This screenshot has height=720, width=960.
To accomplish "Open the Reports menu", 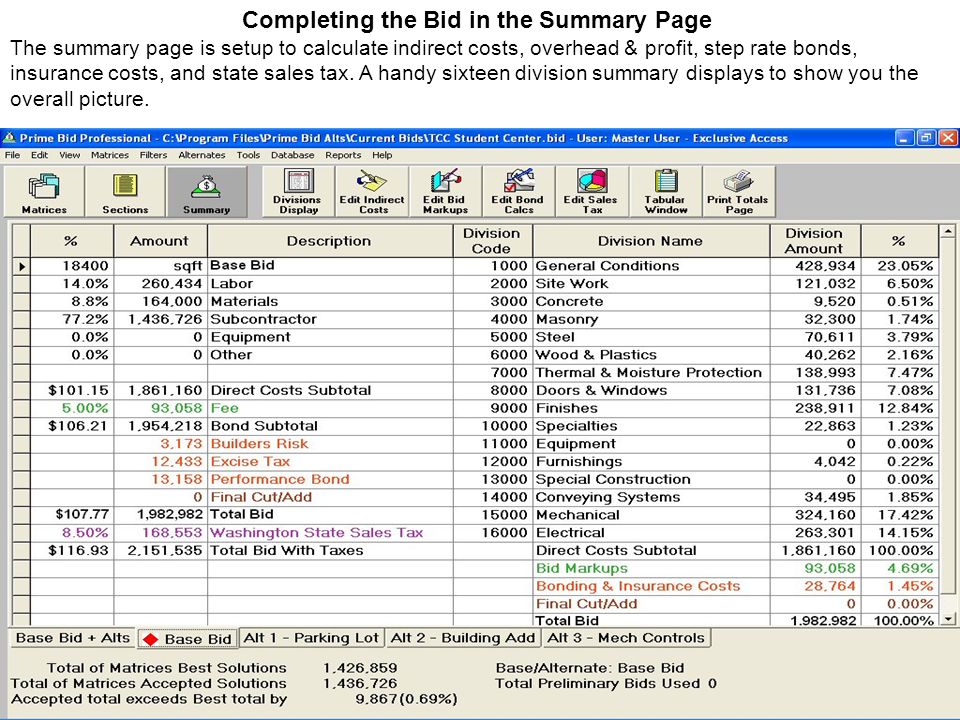I will click(x=343, y=155).
